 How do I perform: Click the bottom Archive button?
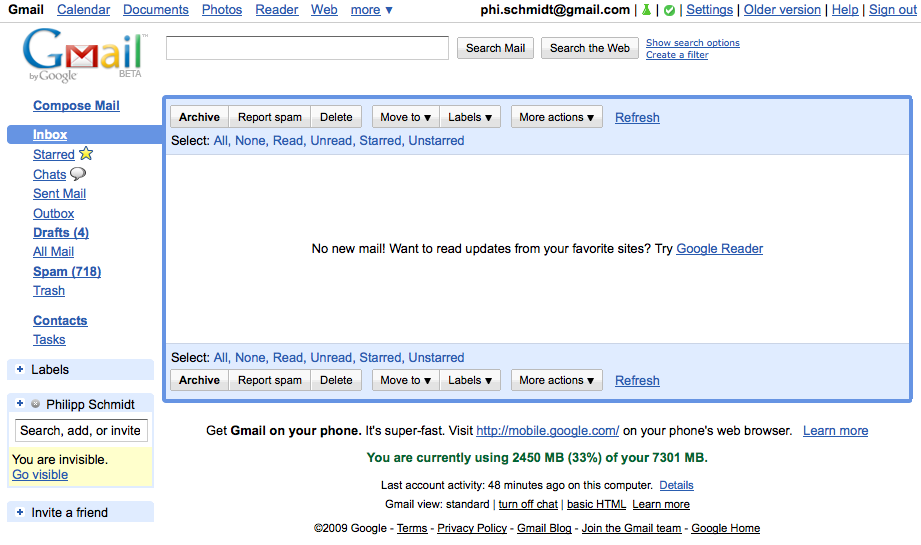click(199, 380)
